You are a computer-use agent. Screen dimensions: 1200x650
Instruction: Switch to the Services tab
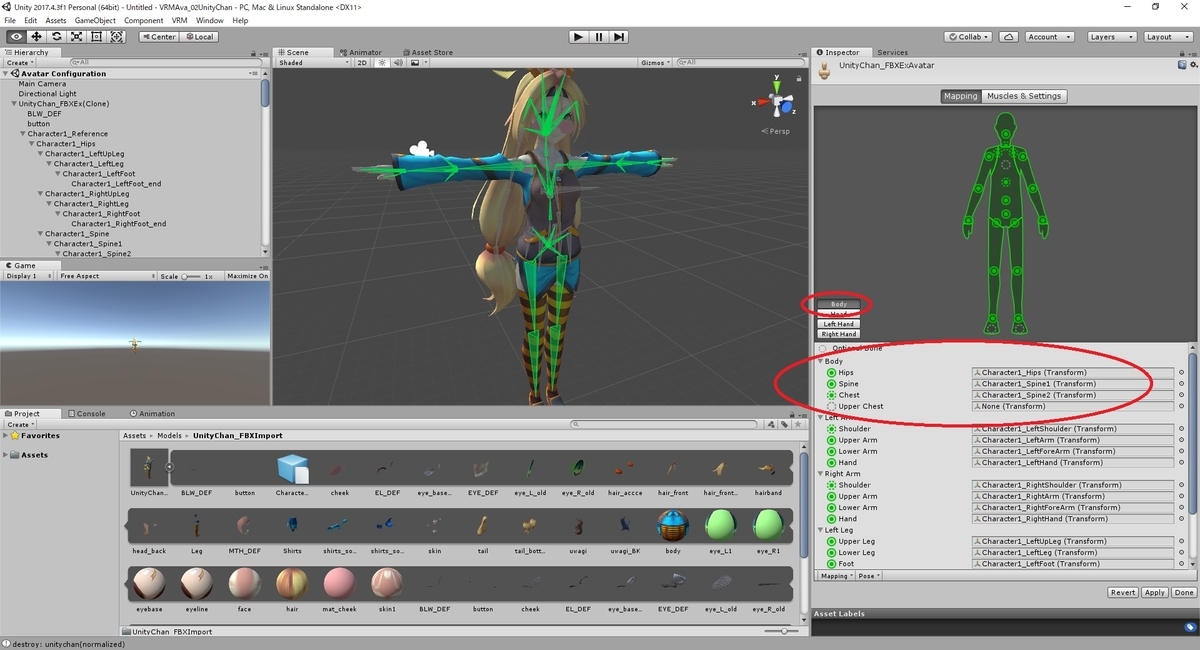tap(892, 52)
